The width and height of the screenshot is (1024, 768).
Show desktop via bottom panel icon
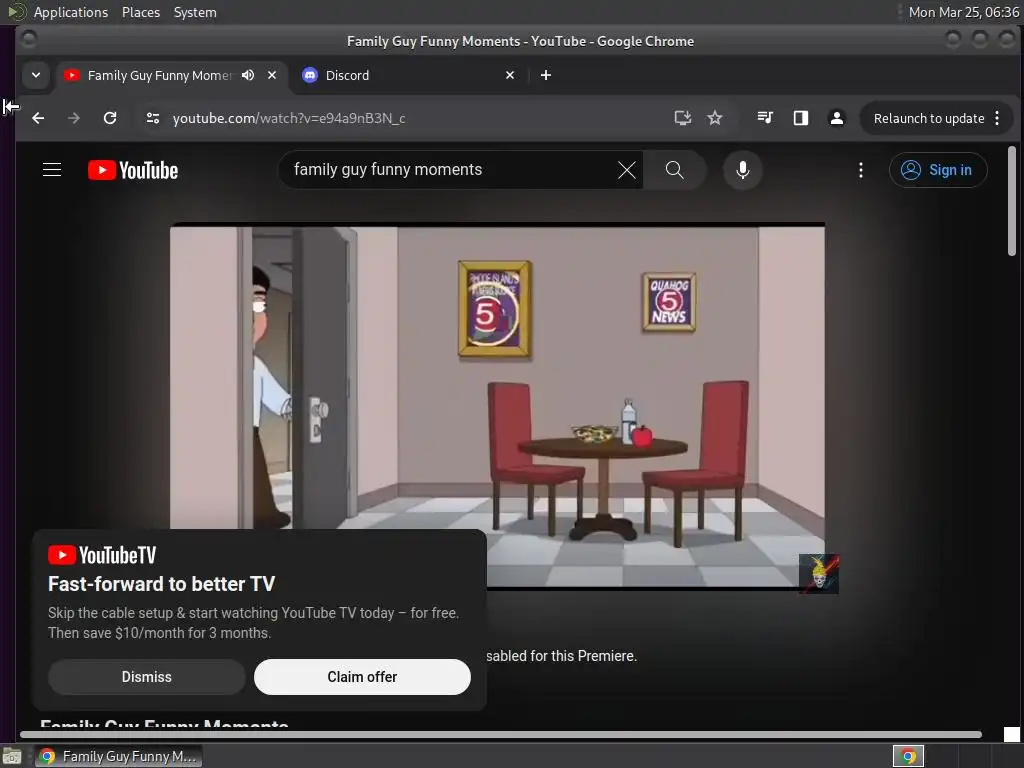(x=12, y=756)
